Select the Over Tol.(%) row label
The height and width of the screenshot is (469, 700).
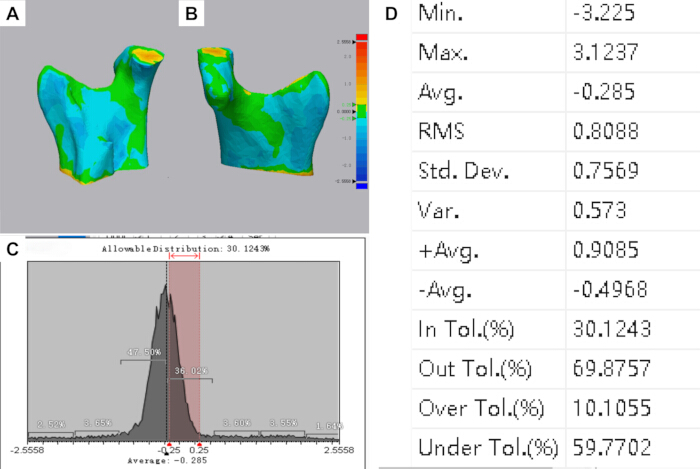(481, 408)
